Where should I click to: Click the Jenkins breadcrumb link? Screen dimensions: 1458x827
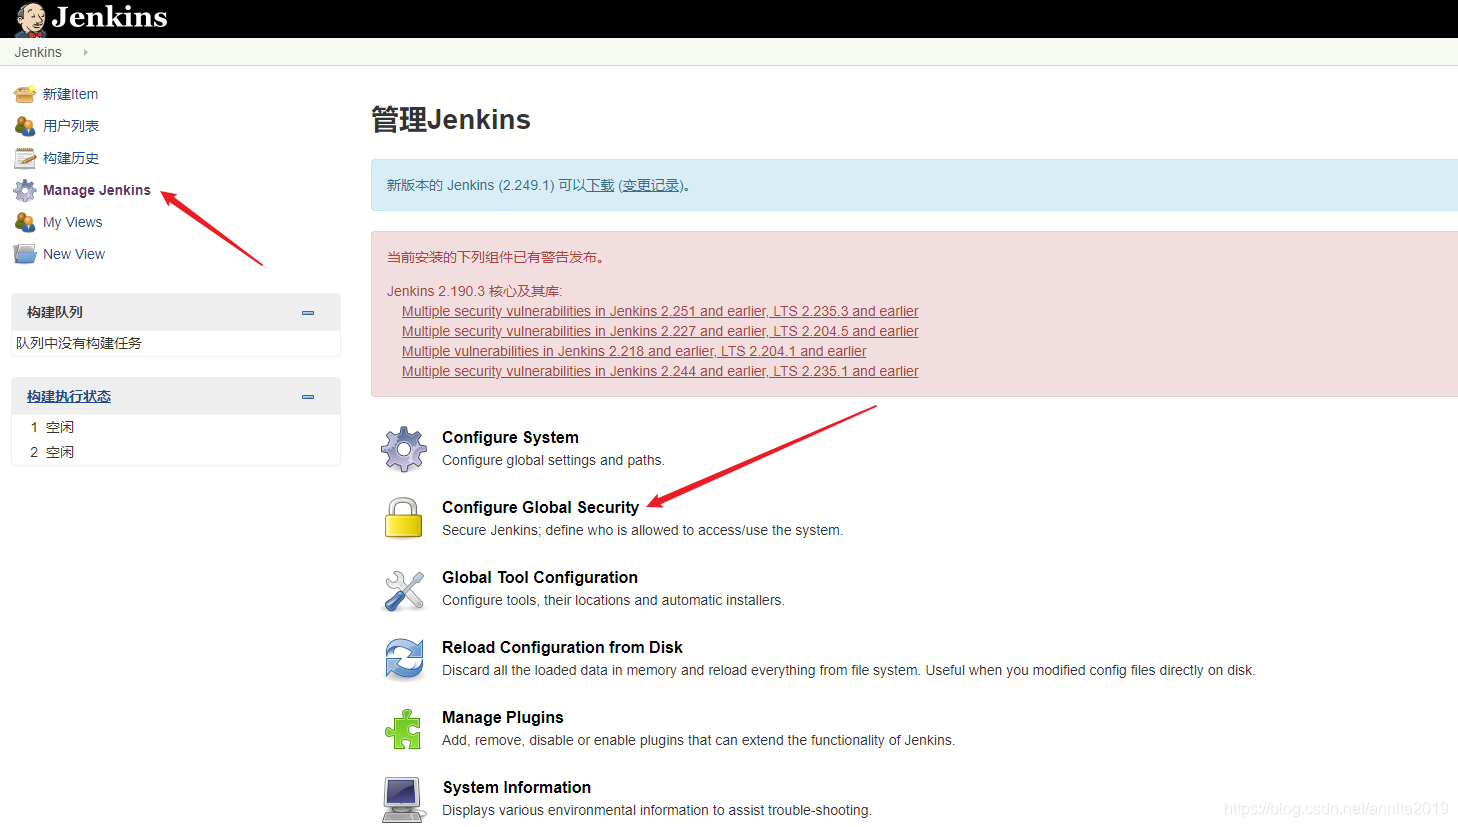pos(38,52)
